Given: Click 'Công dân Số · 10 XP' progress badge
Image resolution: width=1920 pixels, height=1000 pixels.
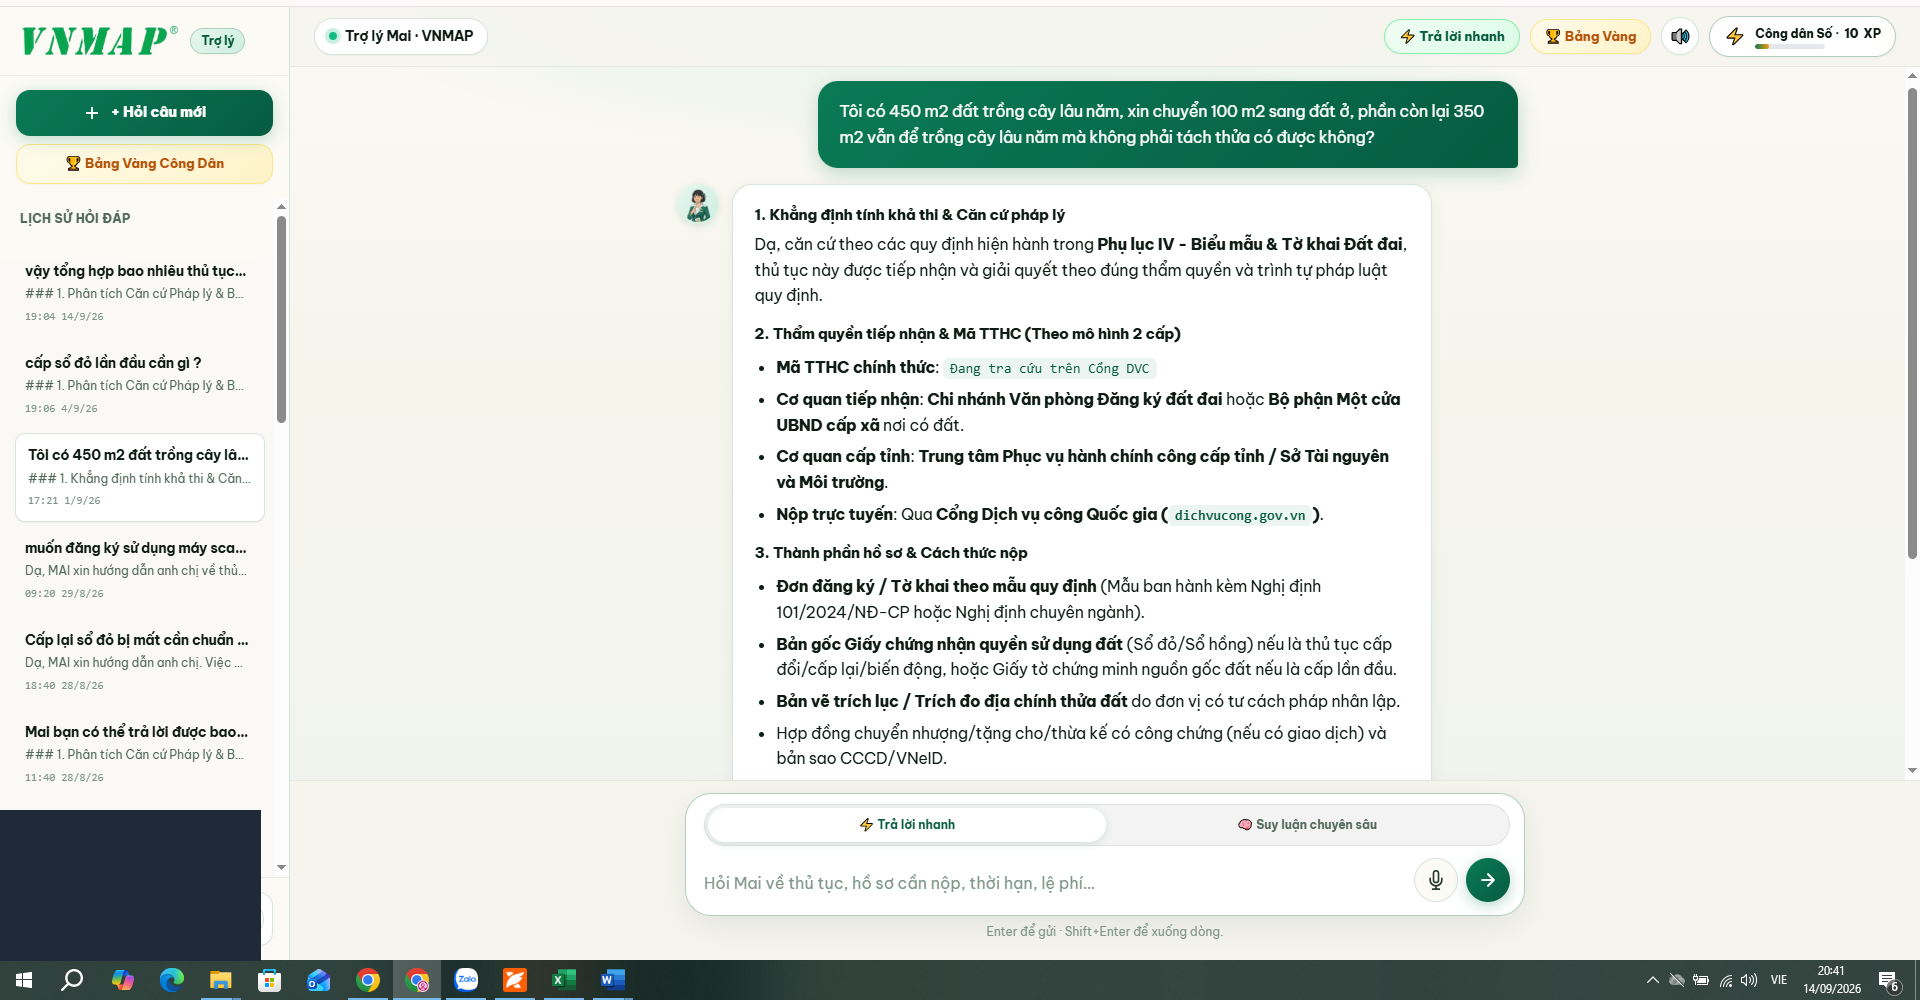Looking at the screenshot, I should (1802, 37).
